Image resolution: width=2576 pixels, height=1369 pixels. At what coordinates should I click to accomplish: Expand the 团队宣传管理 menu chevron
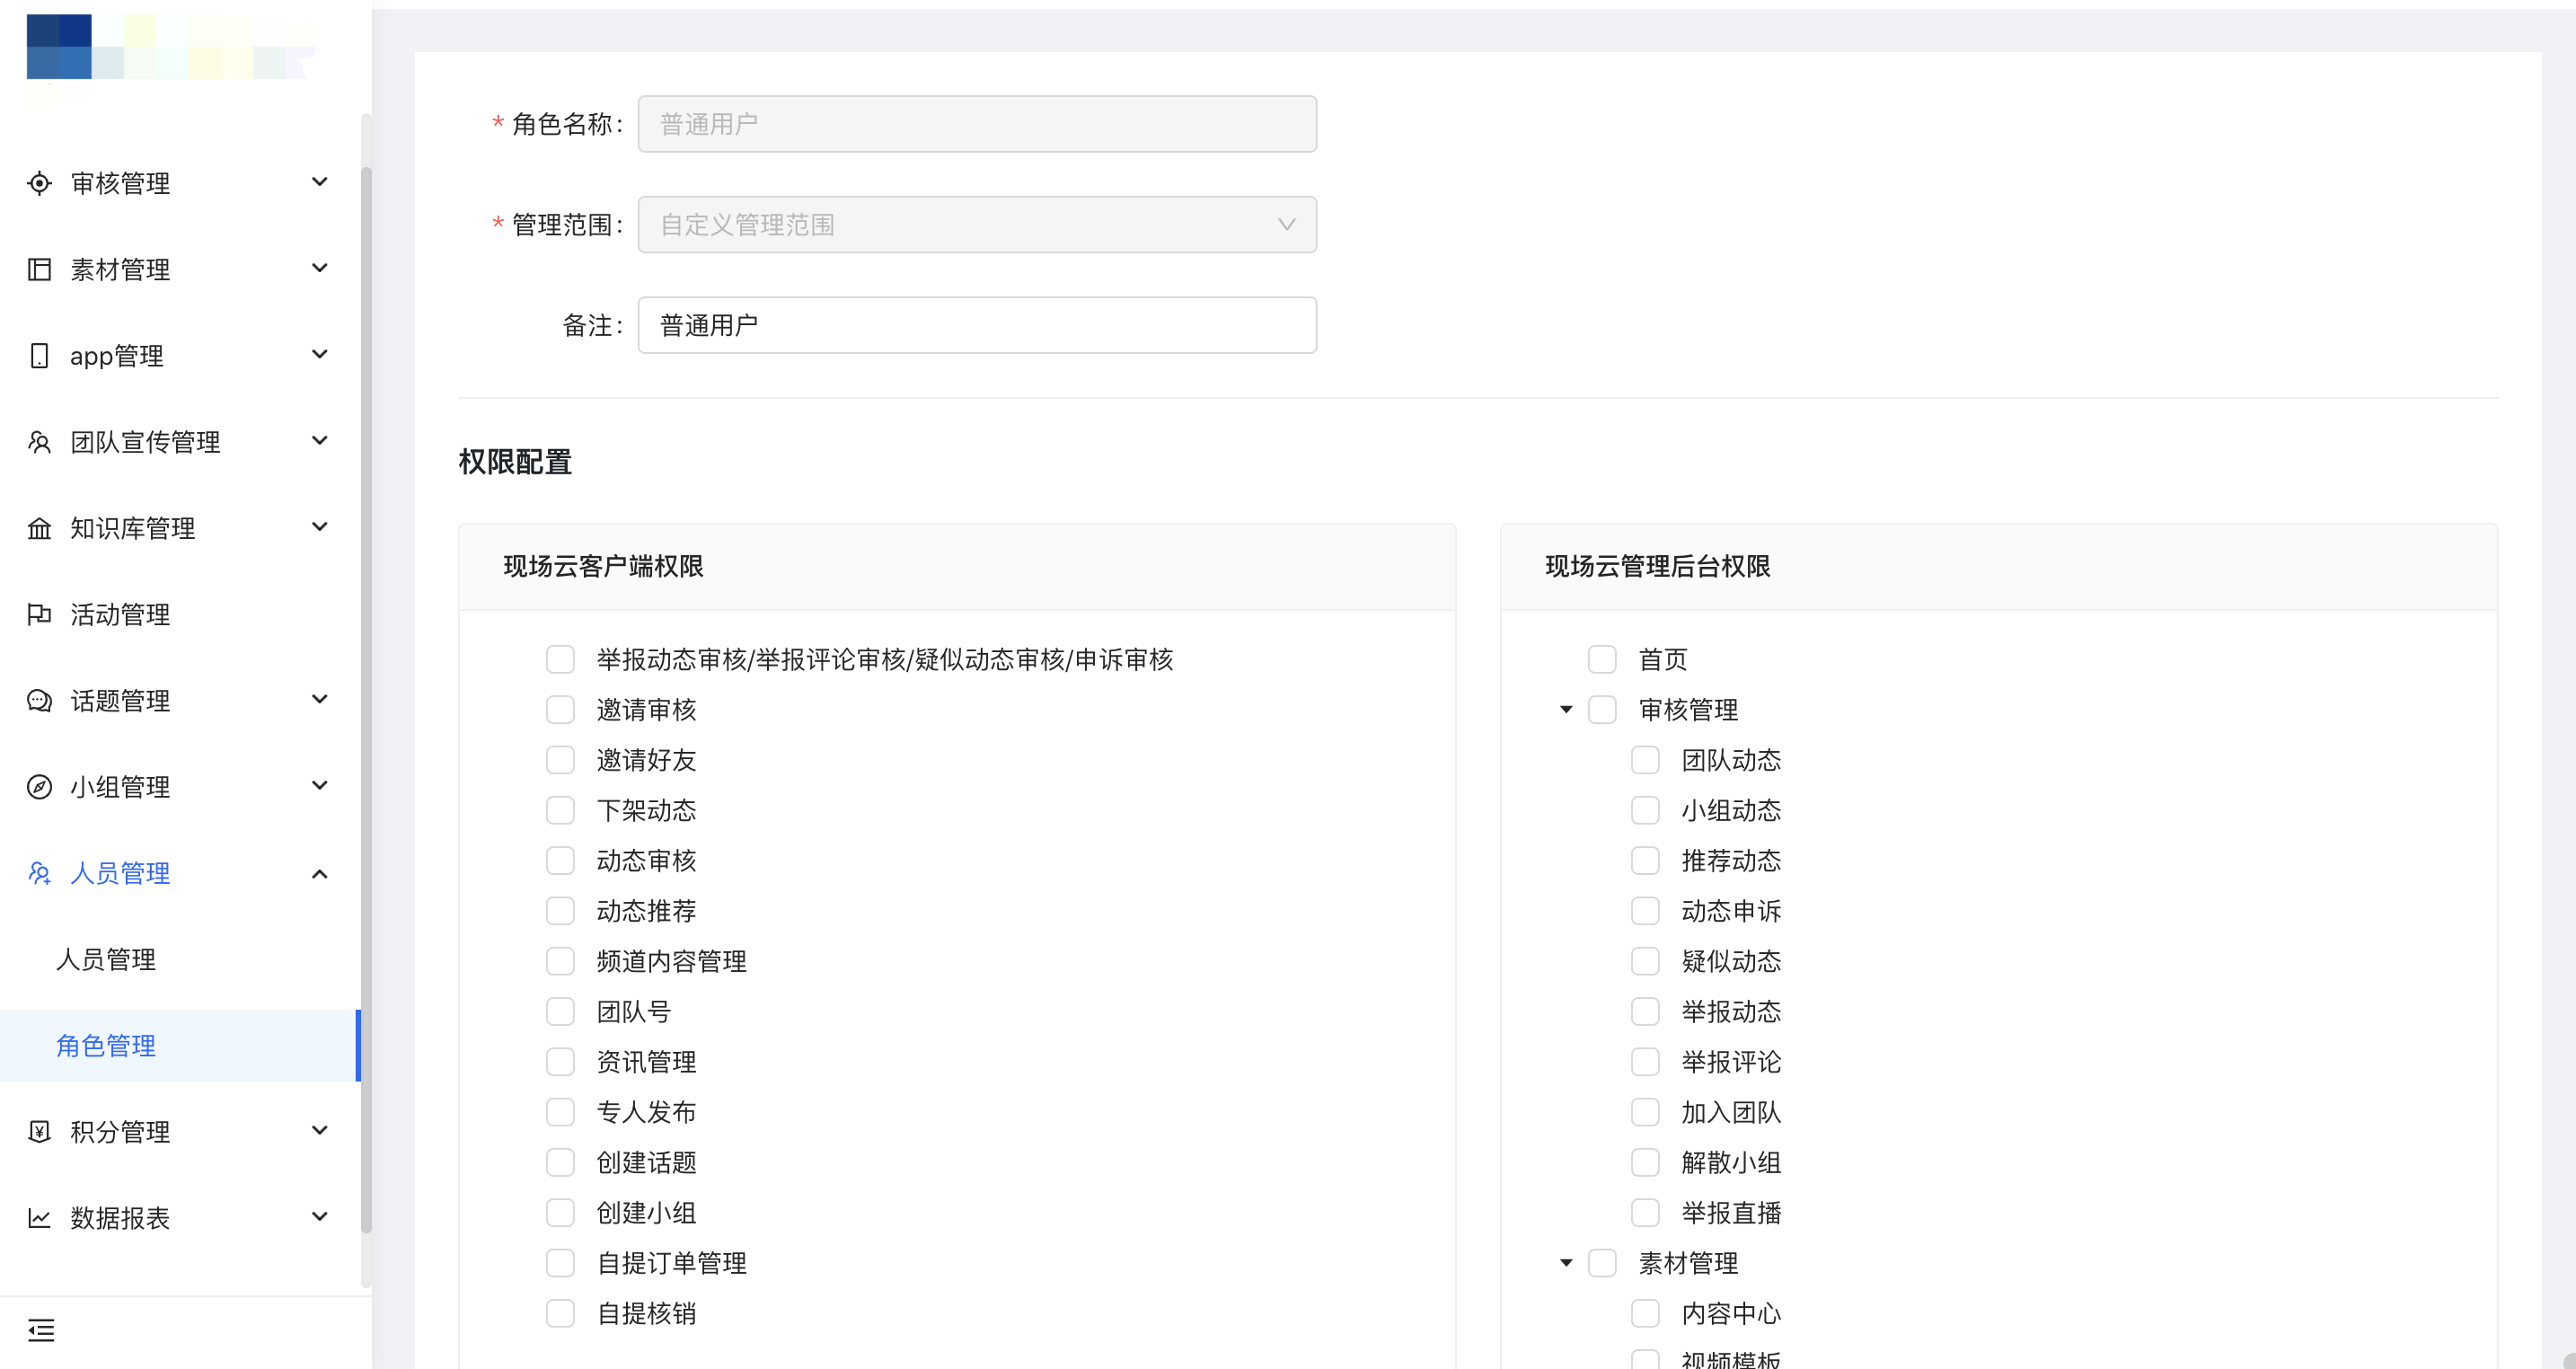tap(320, 440)
